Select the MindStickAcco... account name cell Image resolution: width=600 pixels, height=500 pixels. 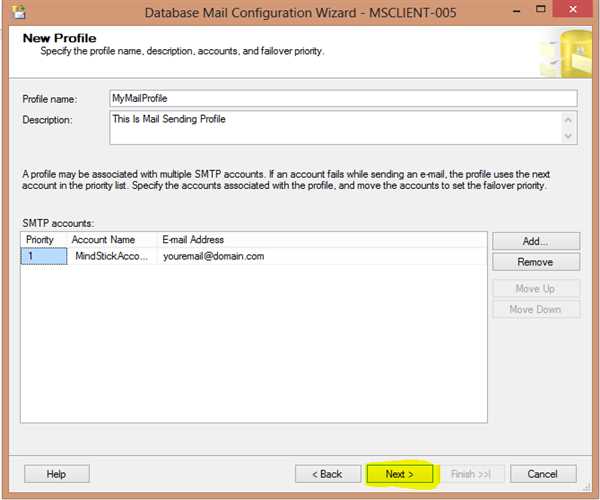[x=111, y=256]
